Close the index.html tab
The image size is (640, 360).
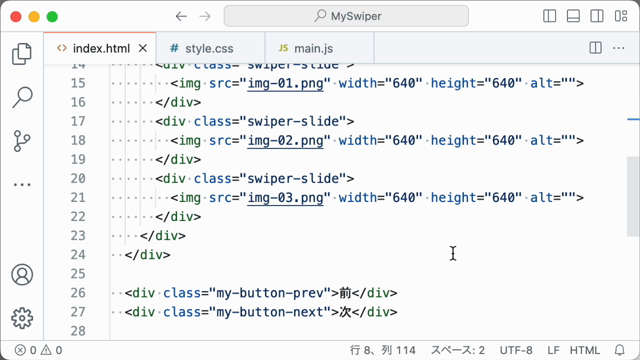point(142,48)
